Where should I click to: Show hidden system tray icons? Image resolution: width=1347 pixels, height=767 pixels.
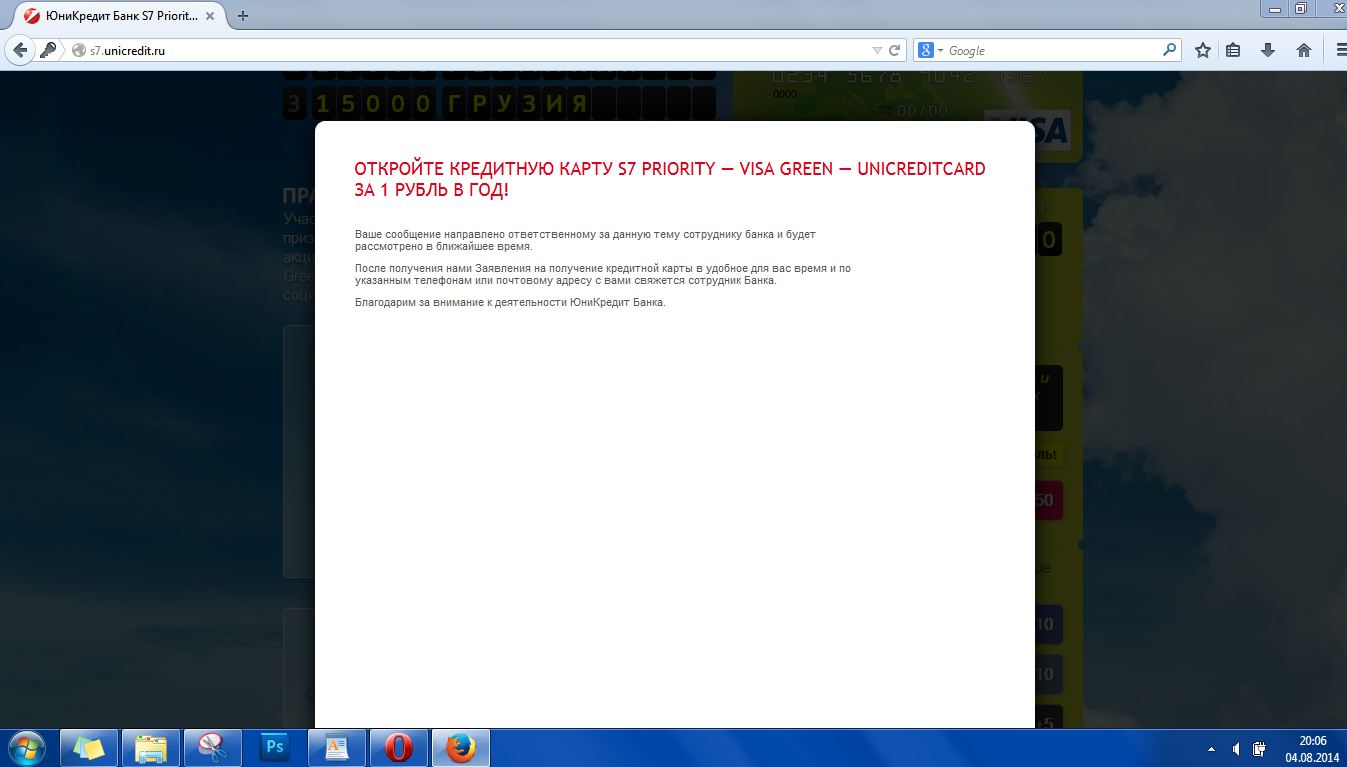[x=1212, y=749]
